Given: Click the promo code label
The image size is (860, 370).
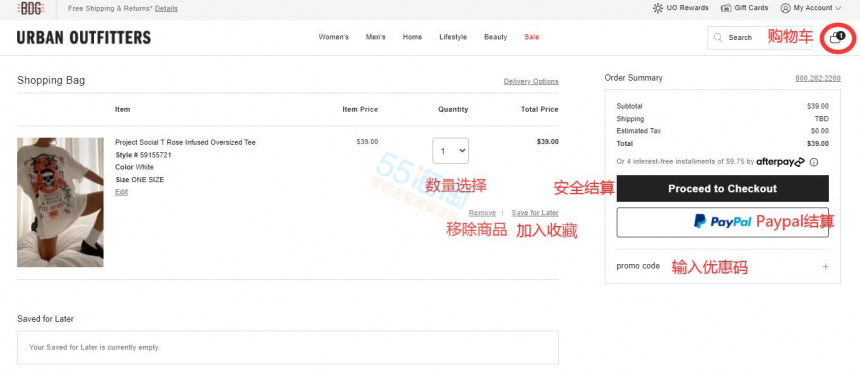Looking at the screenshot, I should 638,266.
